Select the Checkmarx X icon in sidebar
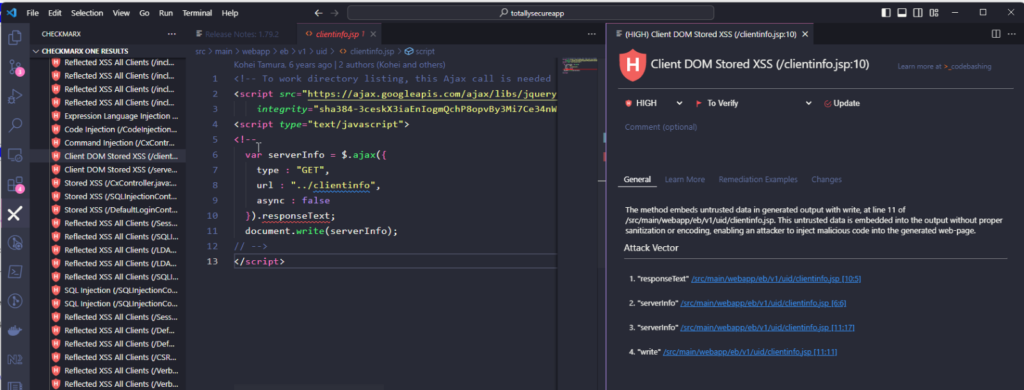 (14, 214)
